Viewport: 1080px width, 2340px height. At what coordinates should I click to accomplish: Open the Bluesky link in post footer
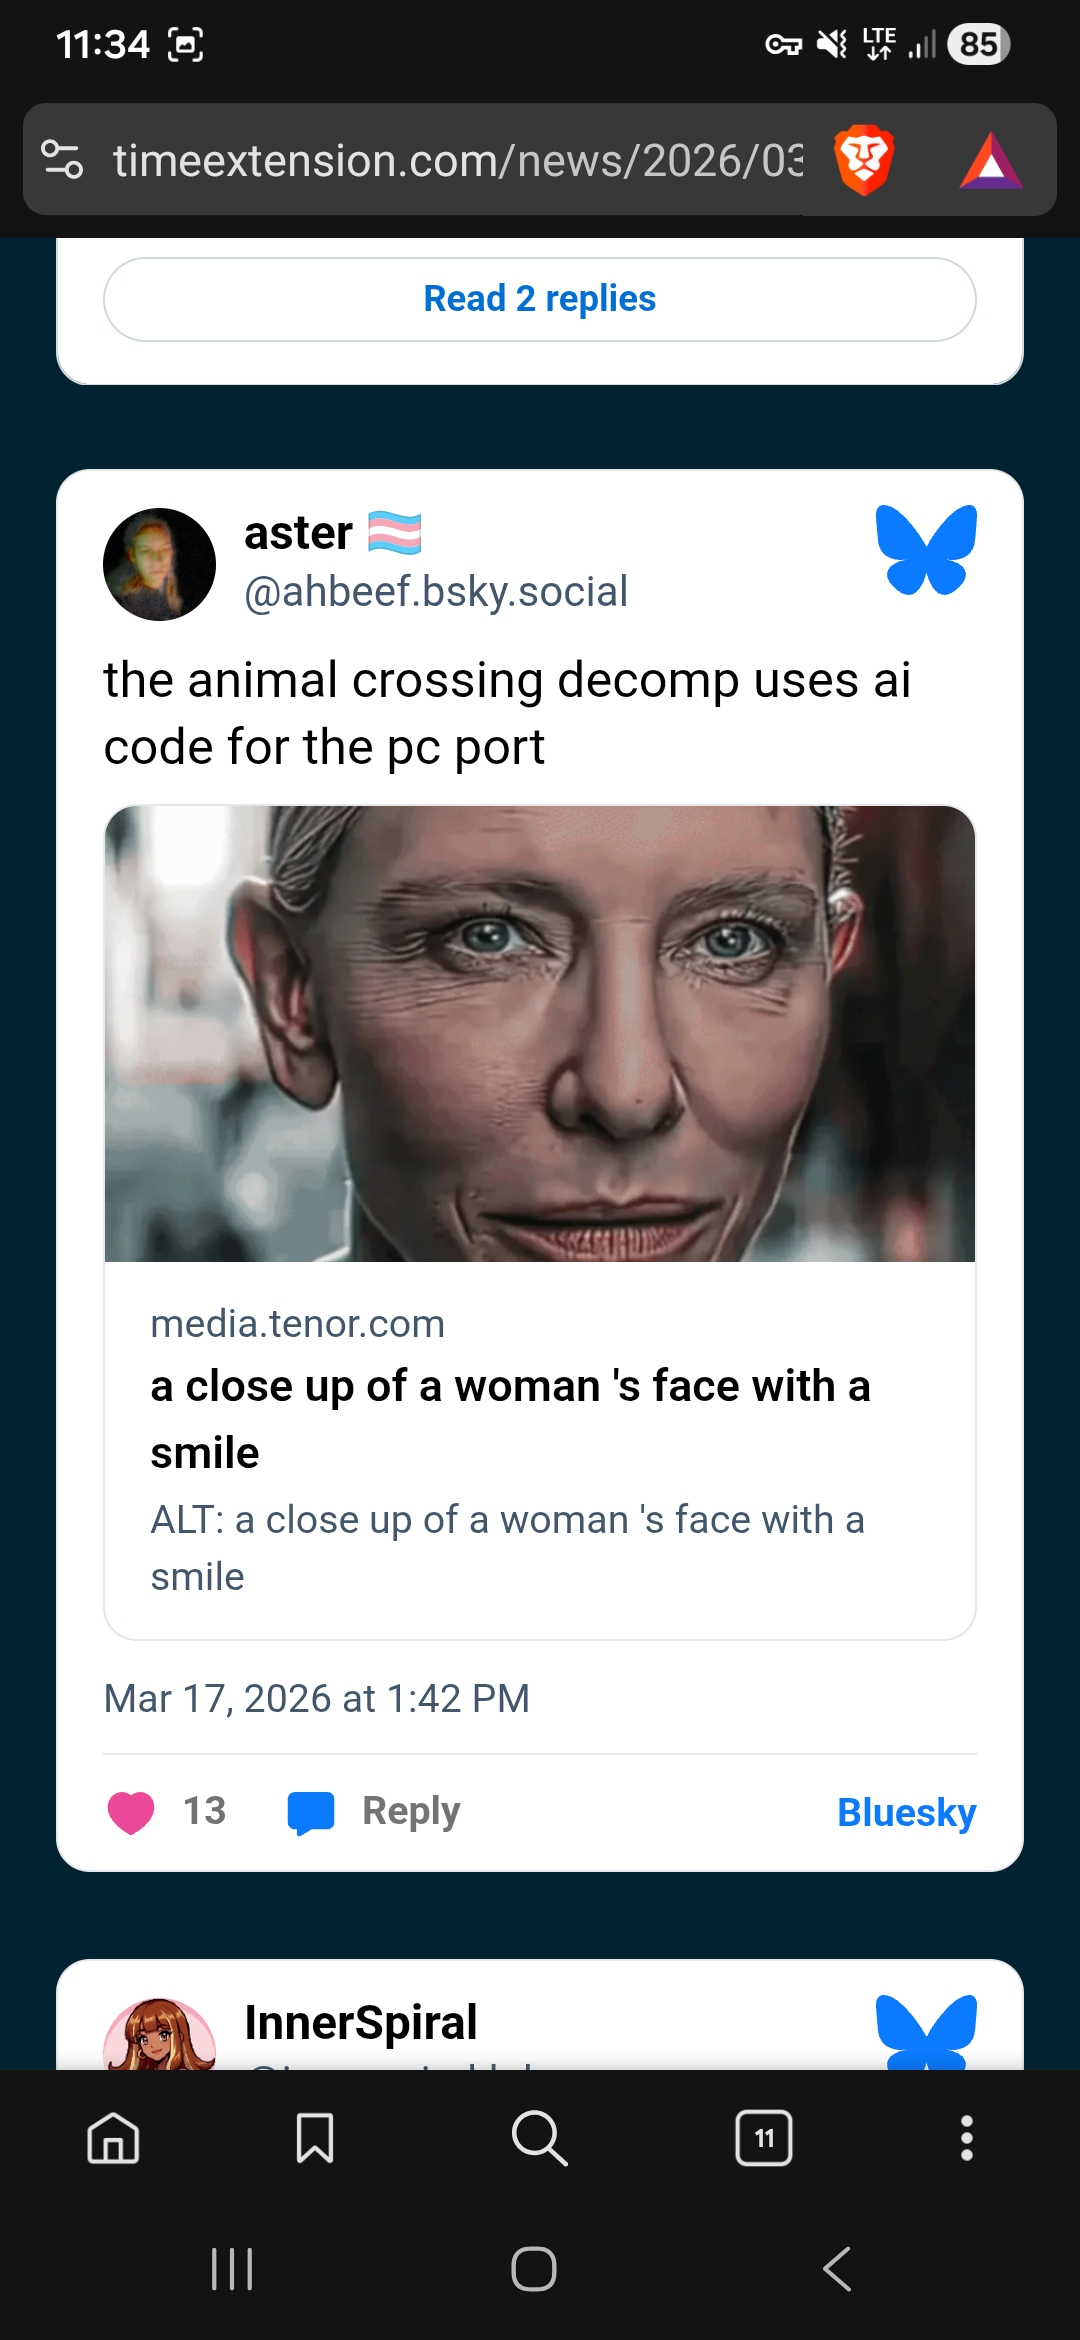pyautogui.click(x=906, y=1812)
